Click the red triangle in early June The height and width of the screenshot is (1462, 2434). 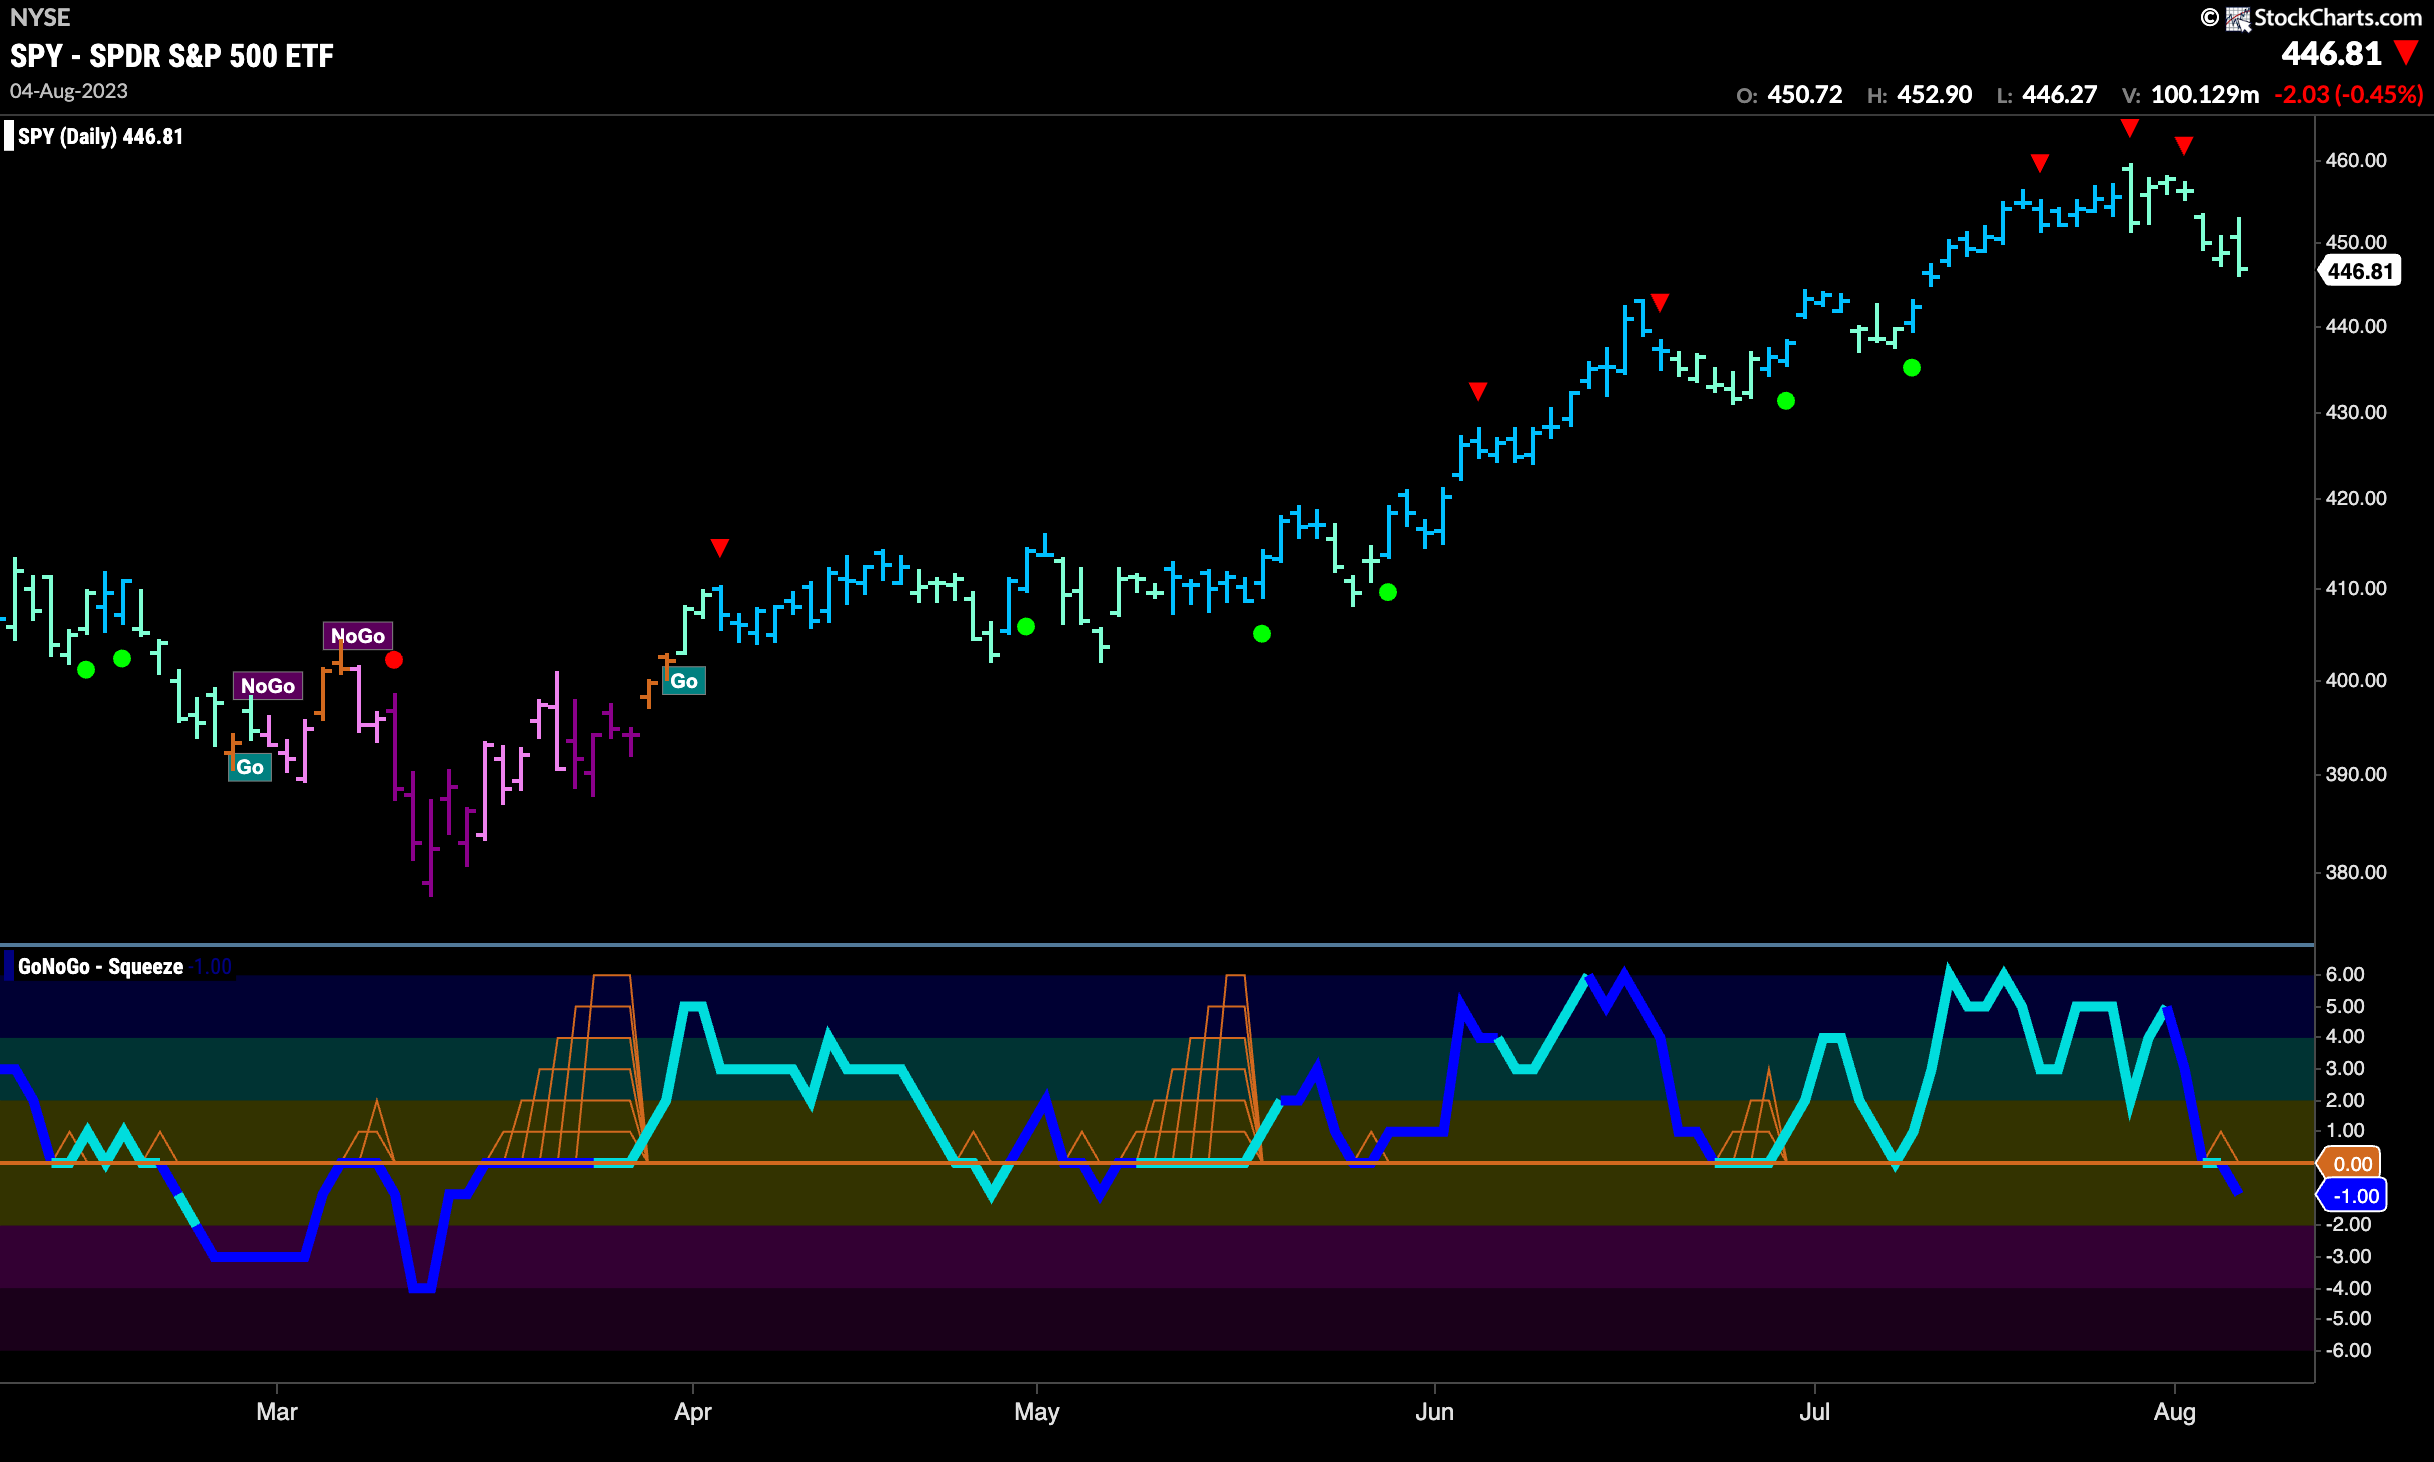coord(1478,391)
